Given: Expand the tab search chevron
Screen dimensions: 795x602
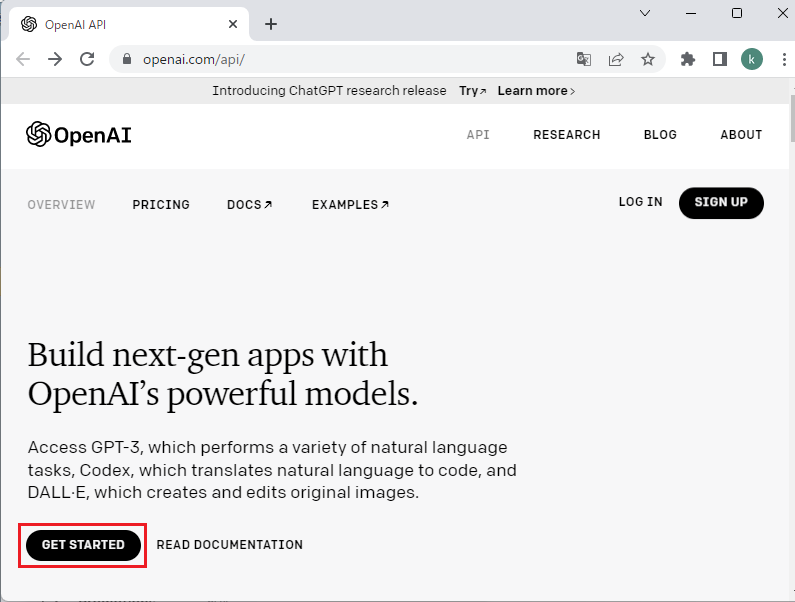Looking at the screenshot, I should (x=645, y=13).
